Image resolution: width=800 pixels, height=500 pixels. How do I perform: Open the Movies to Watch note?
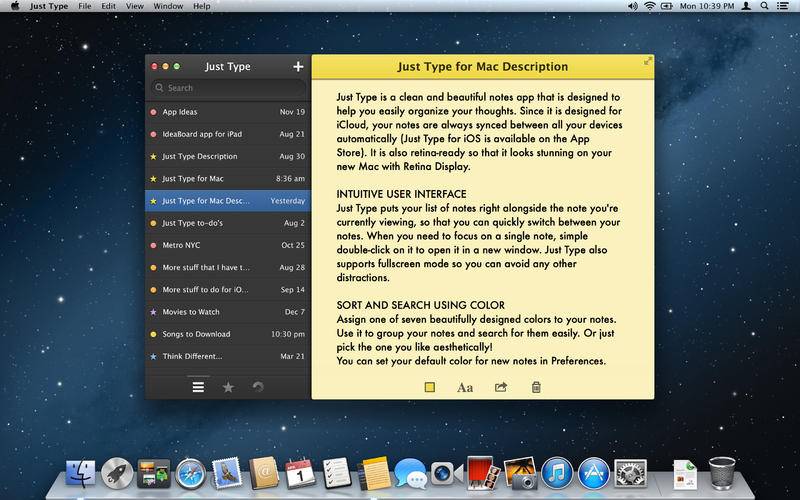click(228, 312)
